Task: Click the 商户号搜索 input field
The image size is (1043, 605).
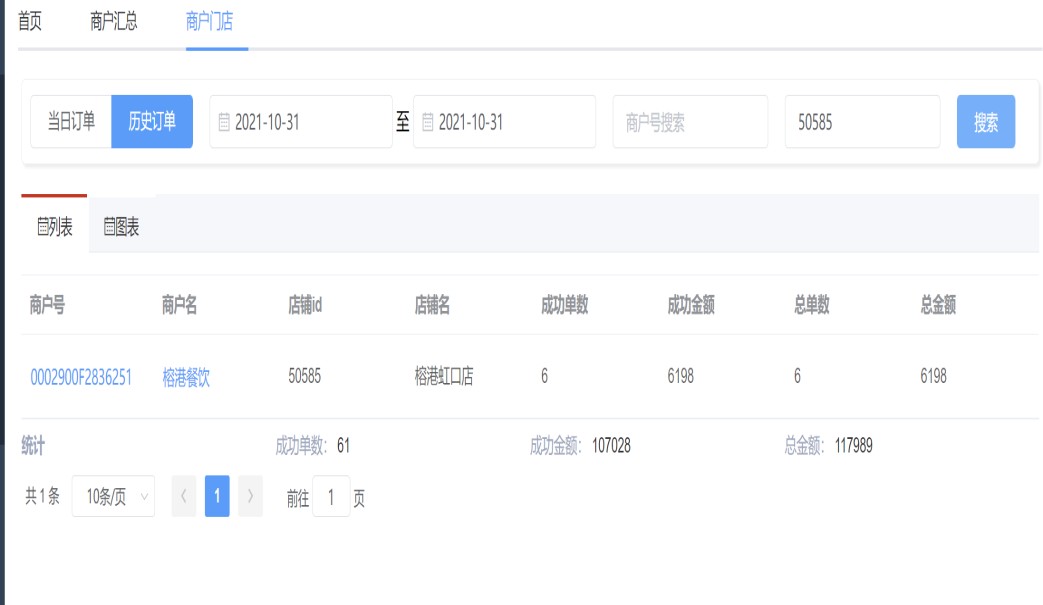Action: click(x=690, y=122)
